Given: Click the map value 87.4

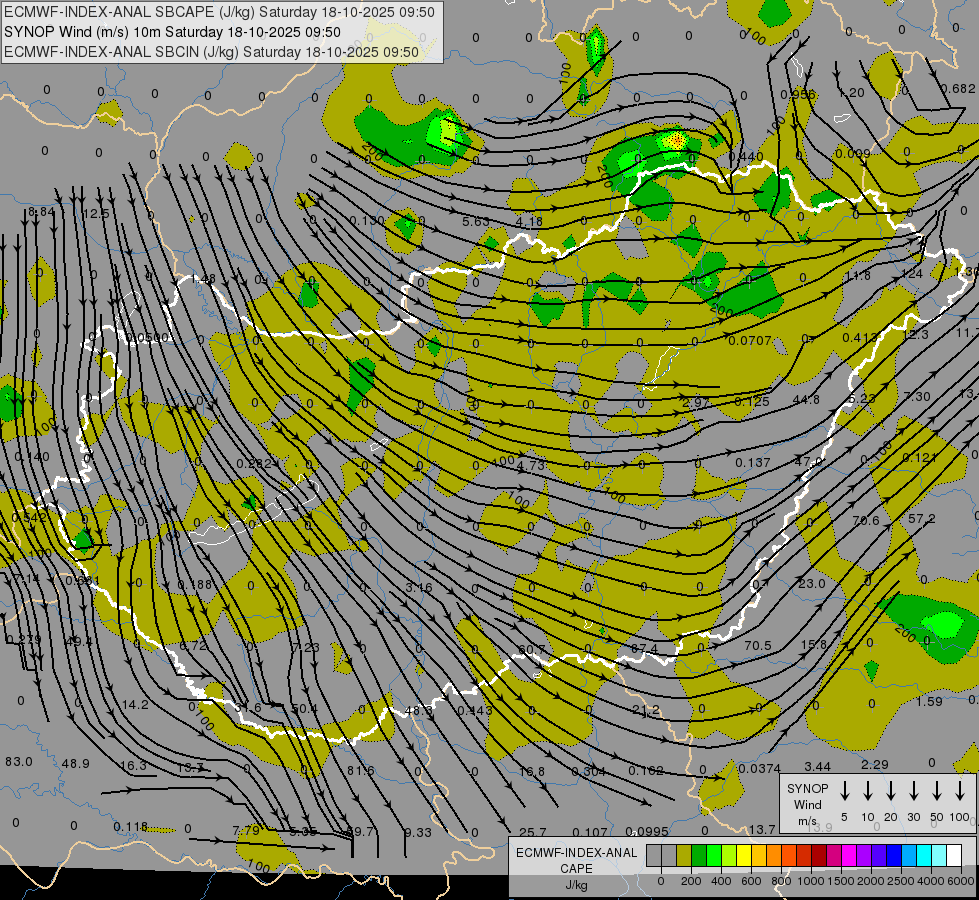Looking at the screenshot, I should click(x=644, y=649).
